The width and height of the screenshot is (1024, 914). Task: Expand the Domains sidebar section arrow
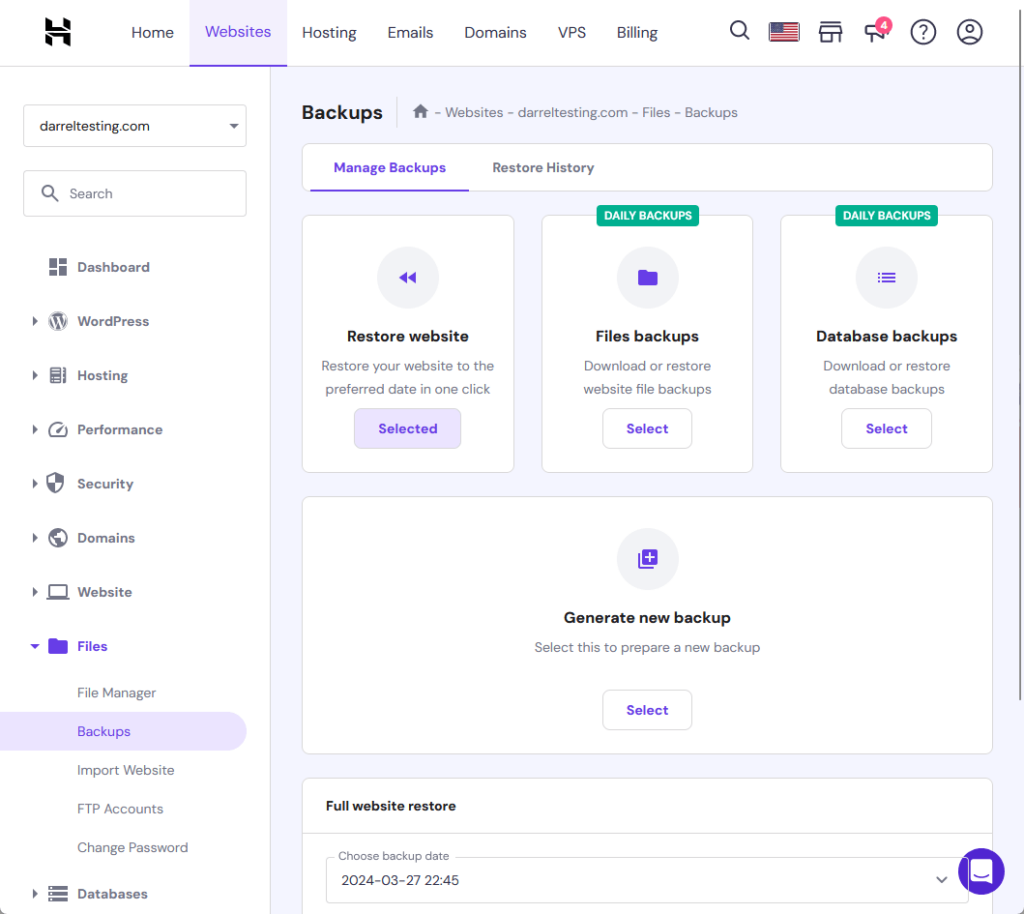35,538
